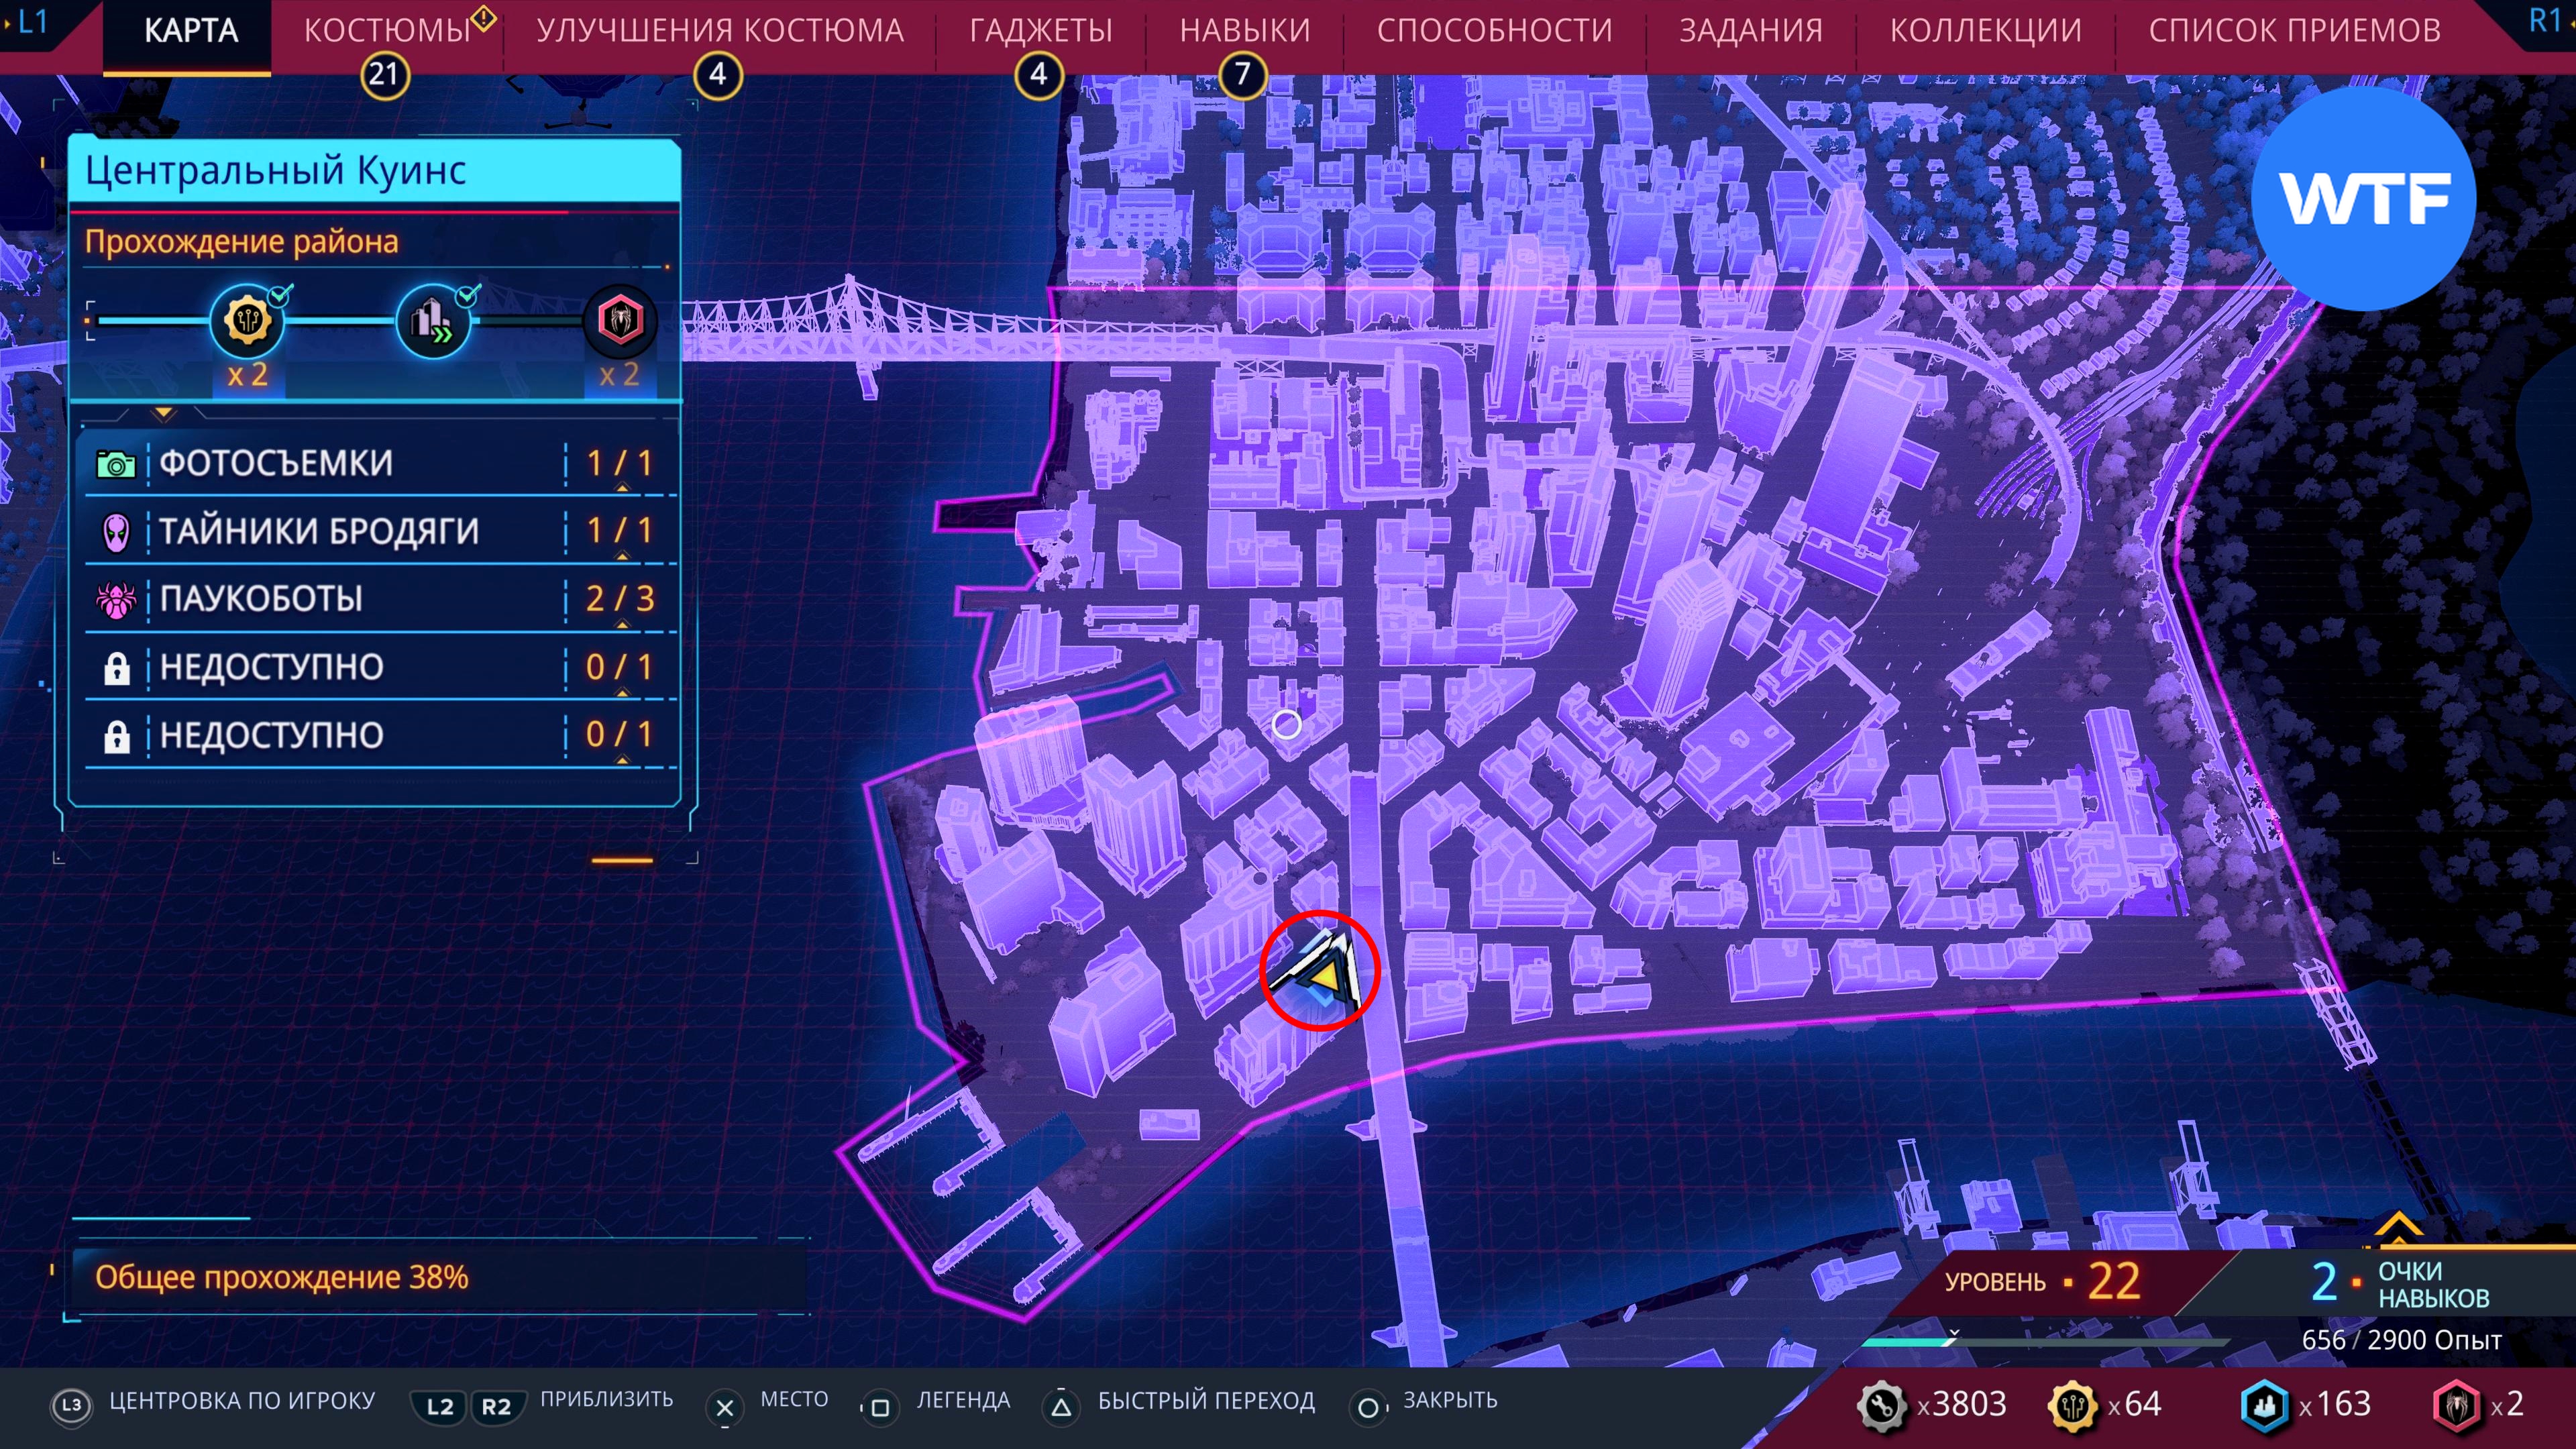This screenshot has width=2576, height=1449.
Task: Expand skill points panel with orange up chevron
Action: (x=2398, y=1225)
